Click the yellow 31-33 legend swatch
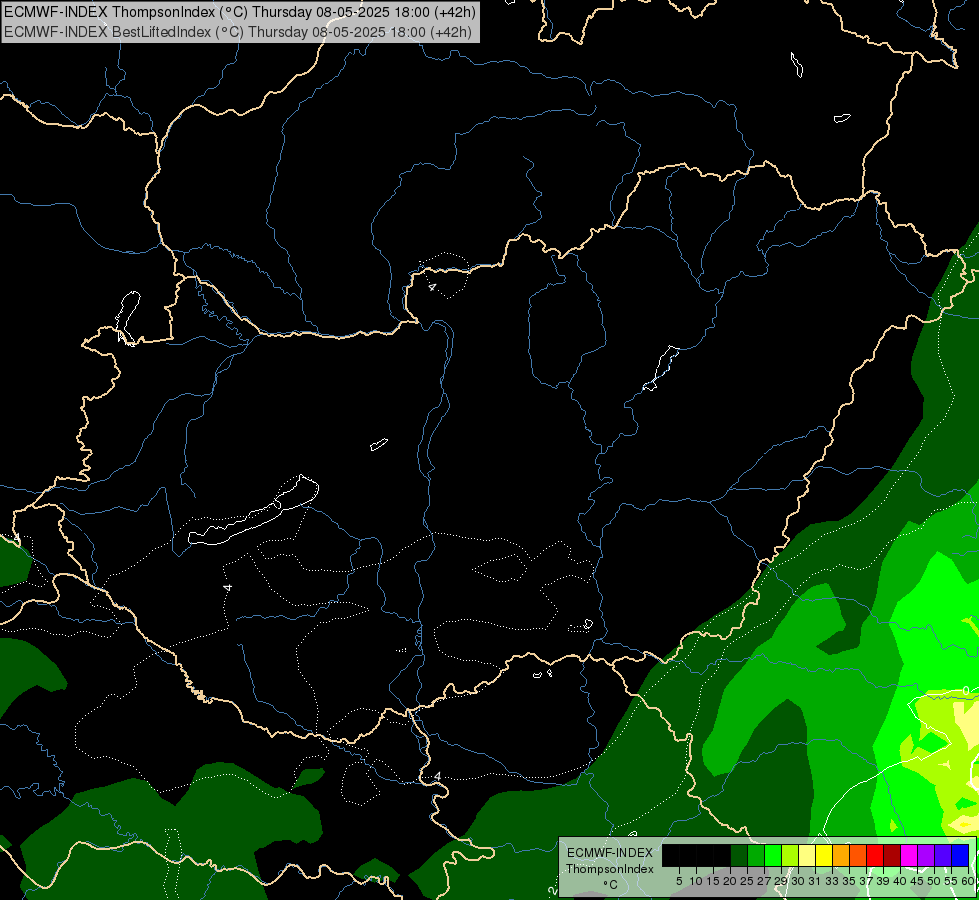The height and width of the screenshot is (900, 979). pos(824,855)
